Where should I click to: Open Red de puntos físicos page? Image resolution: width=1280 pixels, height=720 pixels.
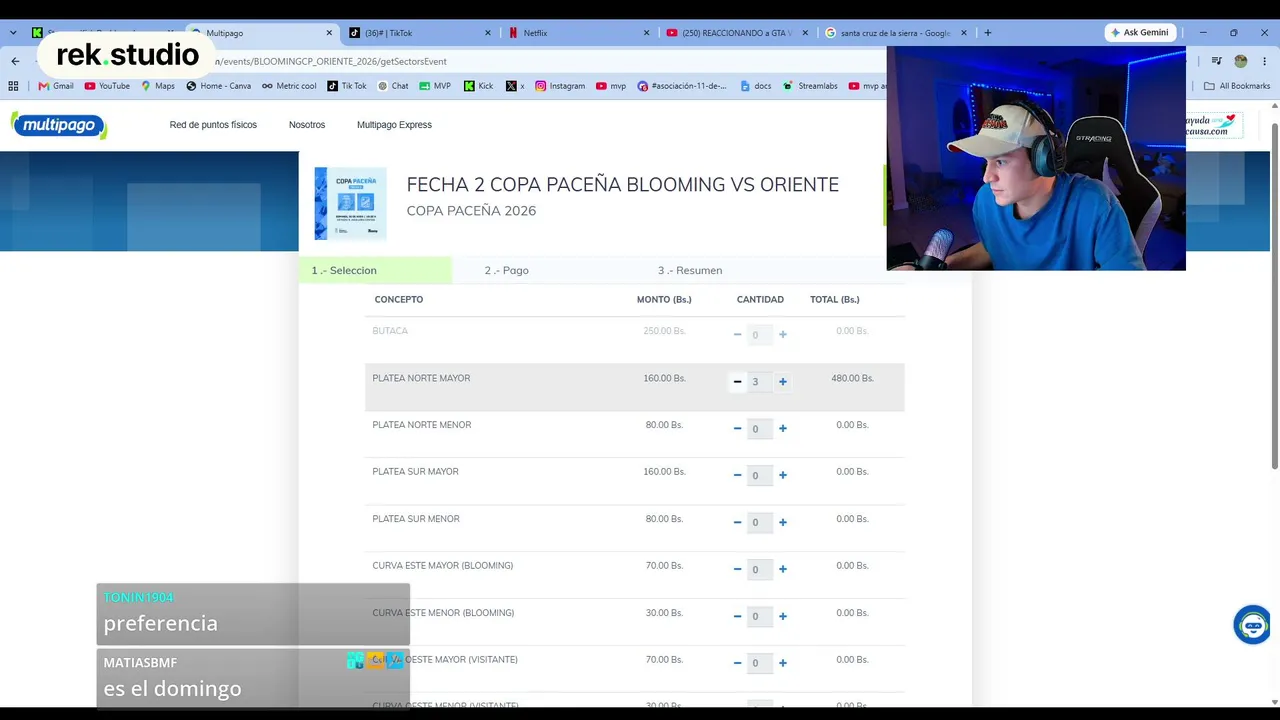point(213,125)
